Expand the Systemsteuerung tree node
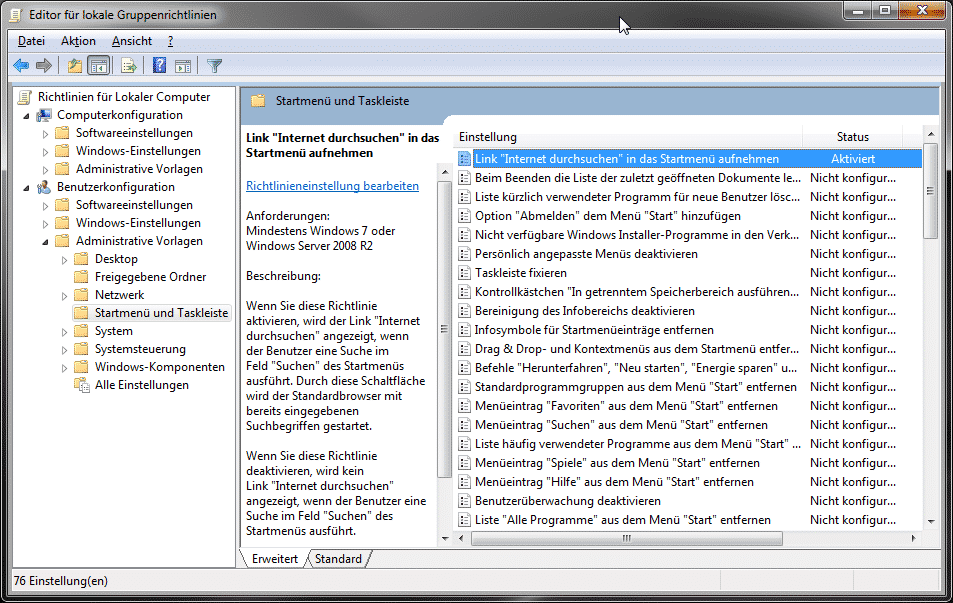953x603 pixels. coord(64,350)
